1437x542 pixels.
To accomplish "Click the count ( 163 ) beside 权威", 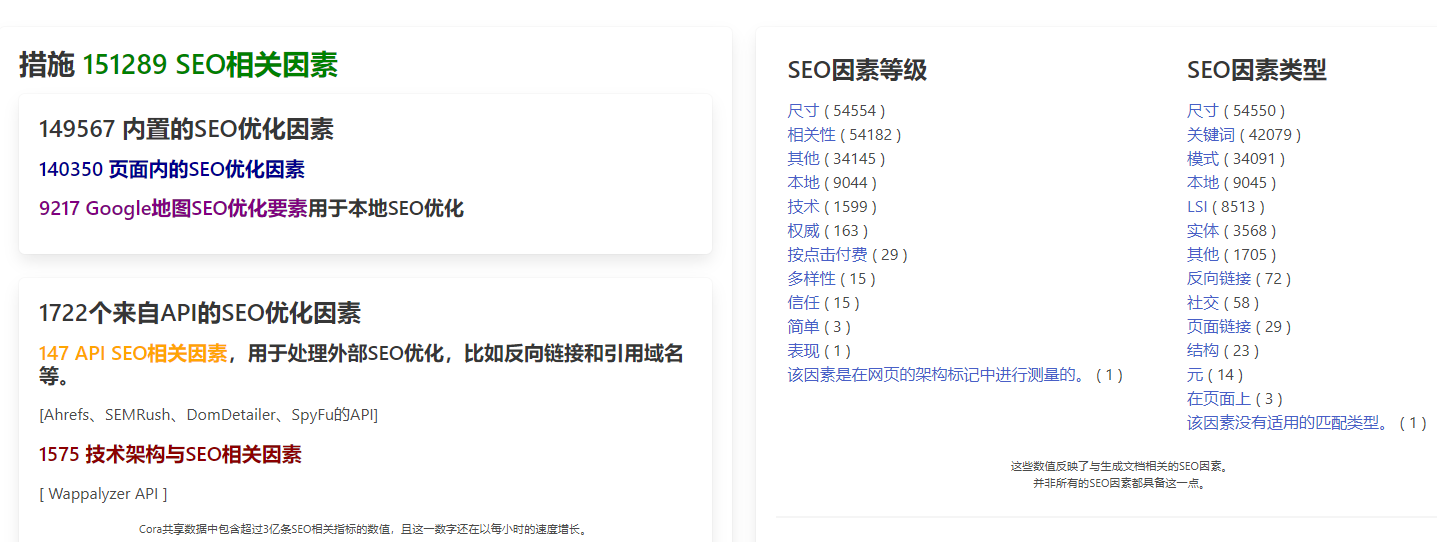I will coord(846,231).
